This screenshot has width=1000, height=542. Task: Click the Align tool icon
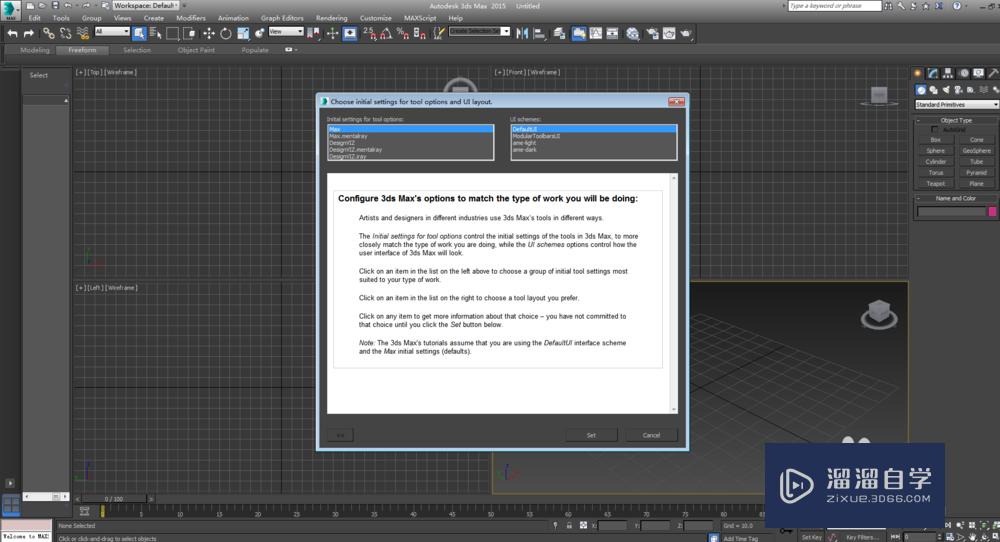pos(540,33)
